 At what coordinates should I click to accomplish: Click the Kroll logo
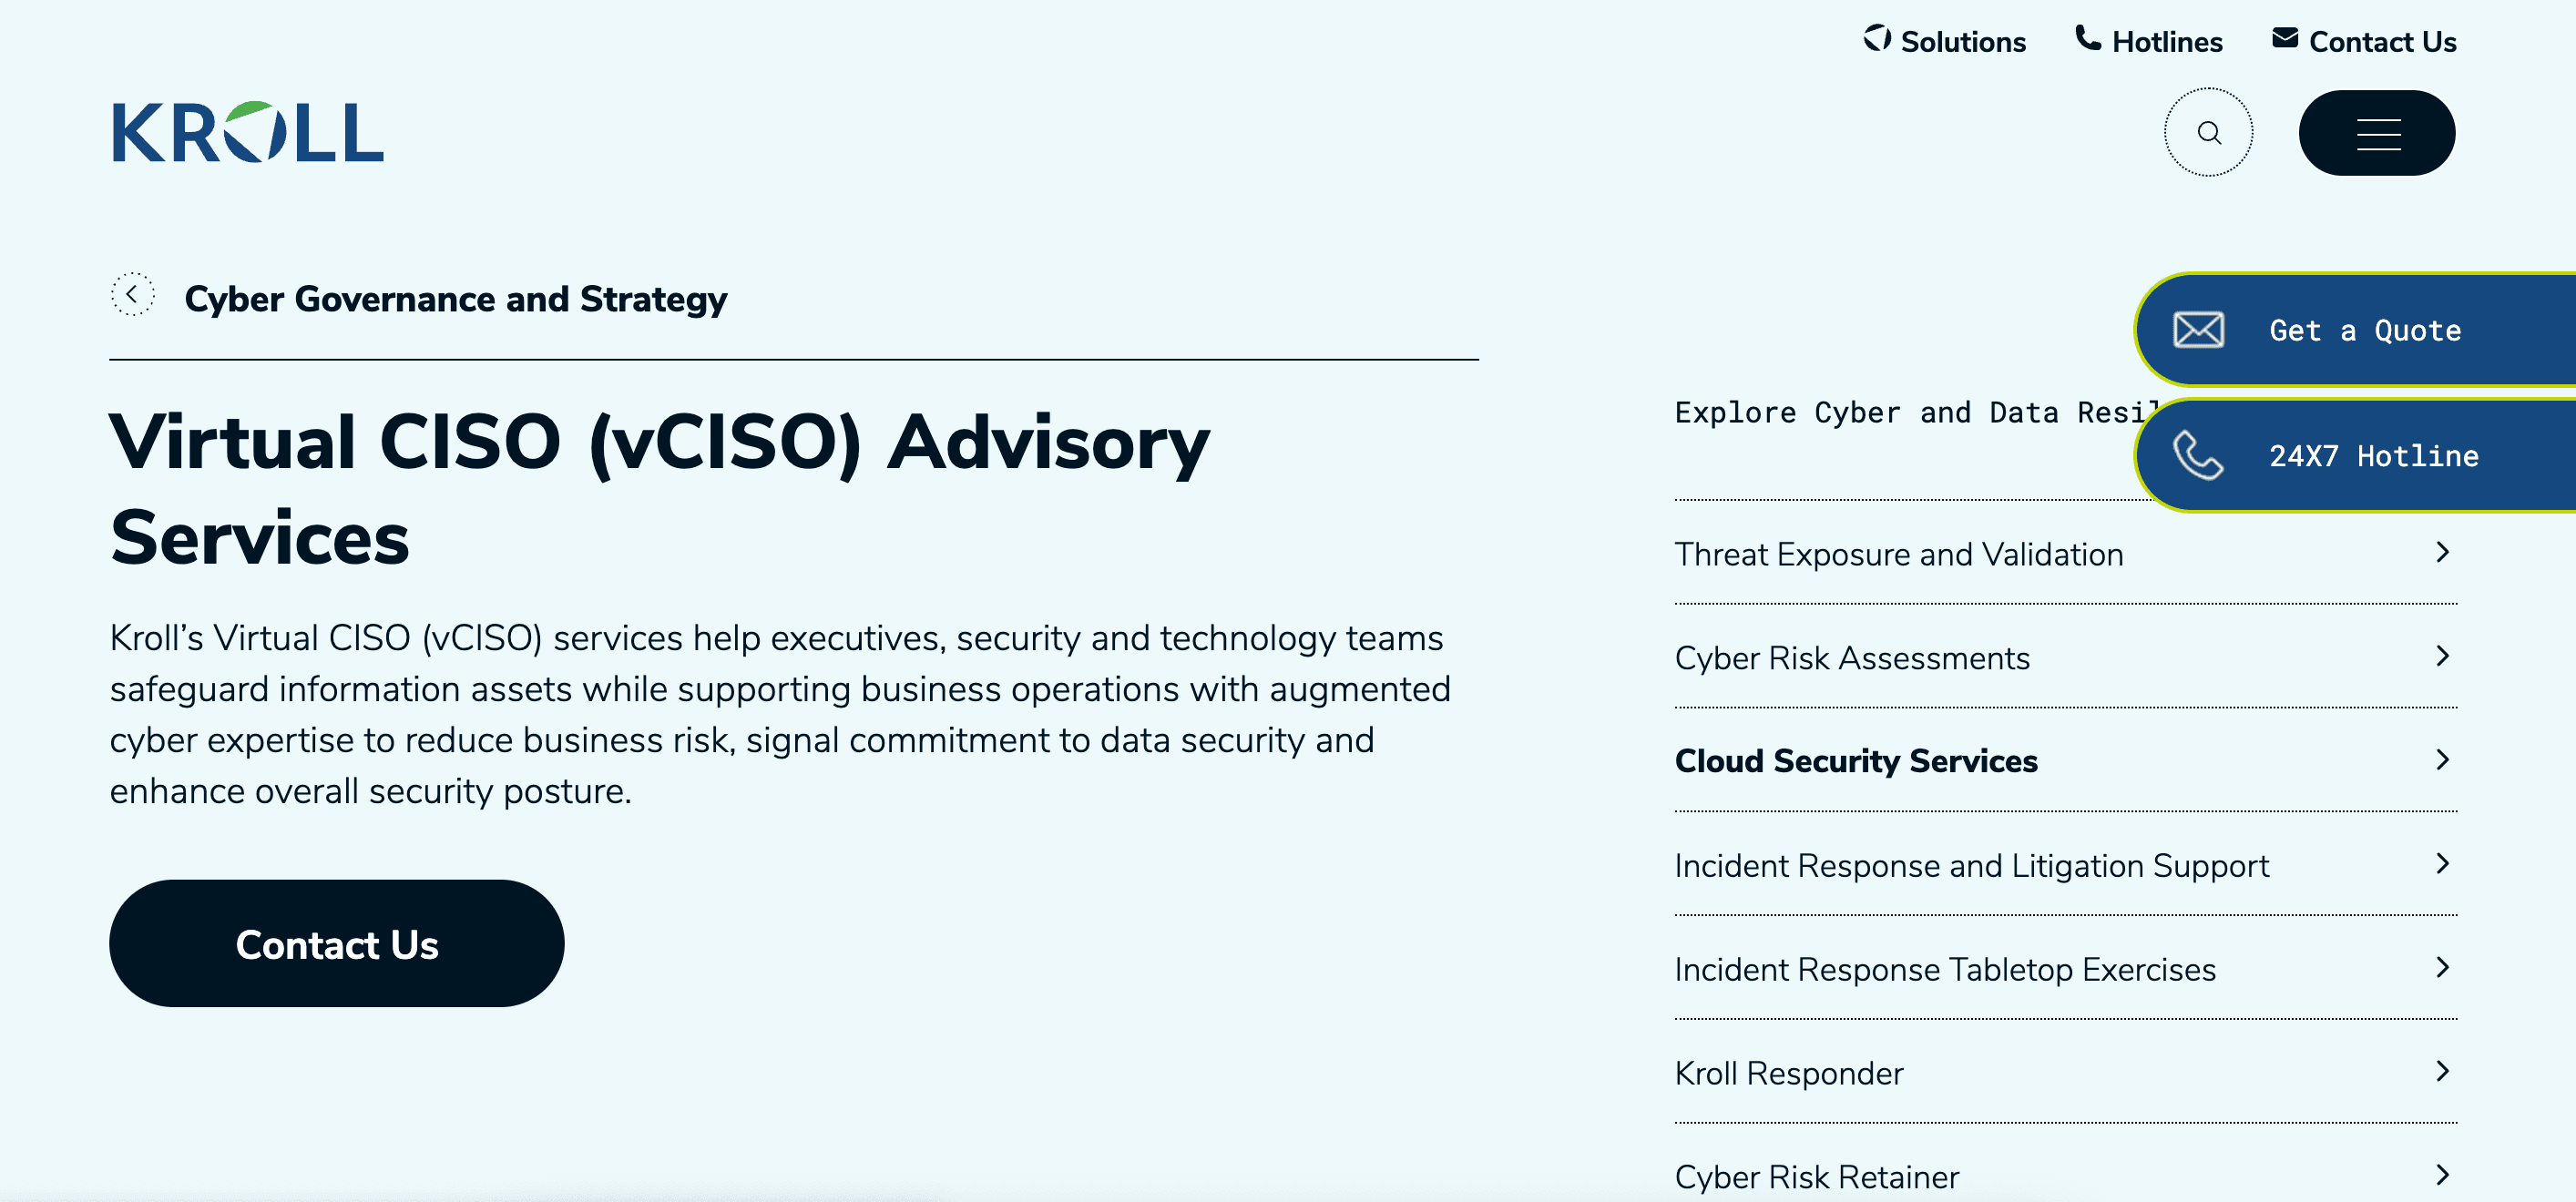coord(247,132)
